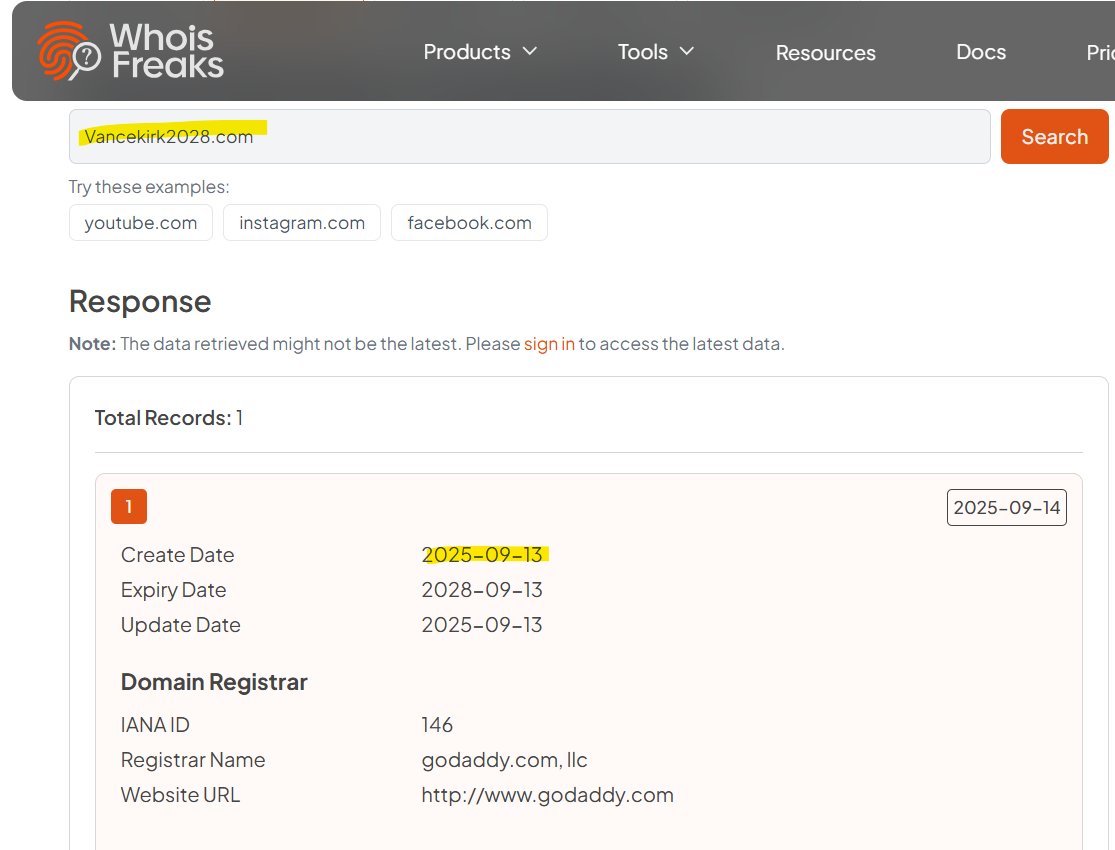Click the WhoisFreaks fingerprint logo
The height and width of the screenshot is (850, 1115).
click(x=130, y=51)
